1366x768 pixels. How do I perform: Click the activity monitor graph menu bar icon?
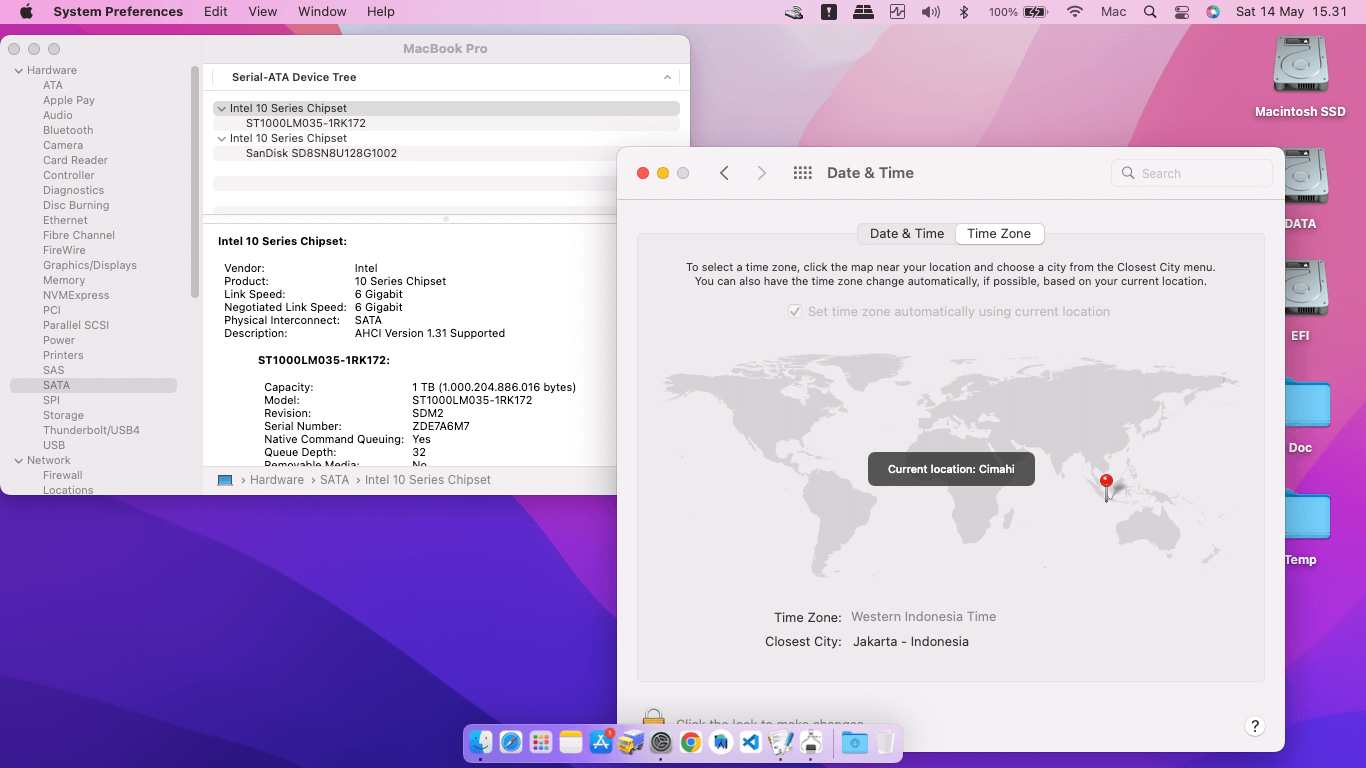897,12
